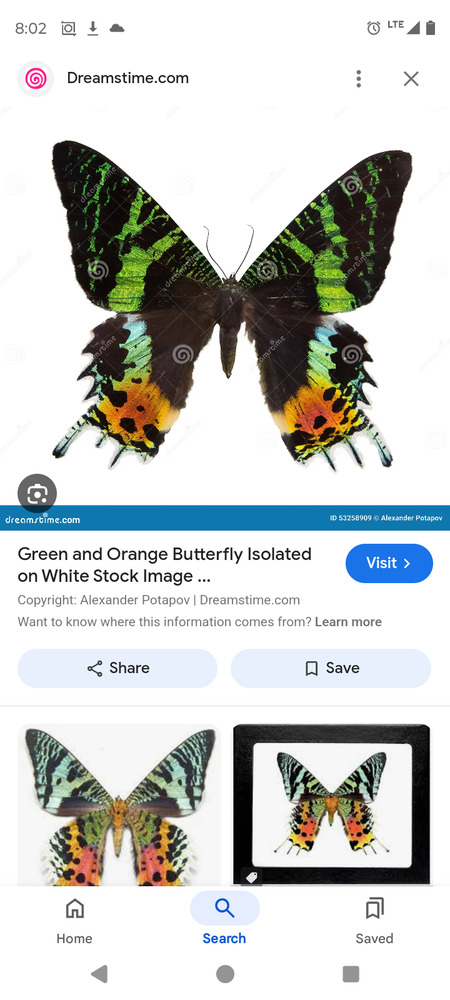
Task: Click the blue Visit button
Action: coord(389,563)
